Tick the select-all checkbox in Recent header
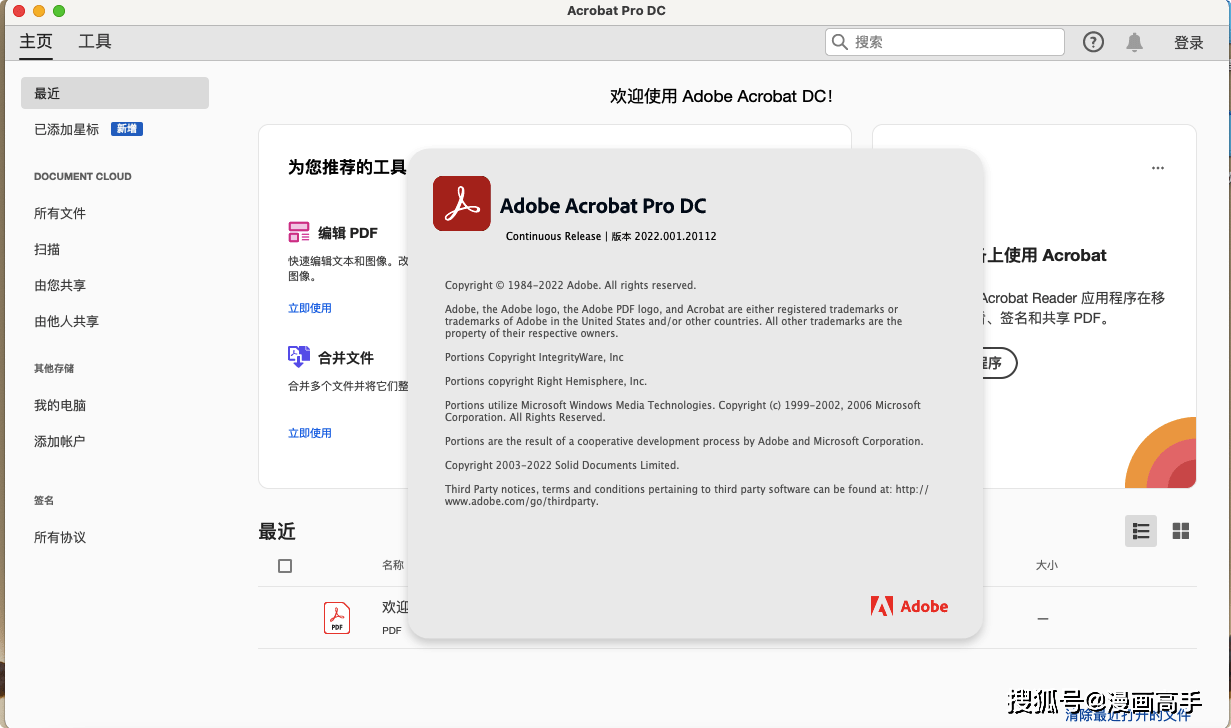 pyautogui.click(x=285, y=566)
